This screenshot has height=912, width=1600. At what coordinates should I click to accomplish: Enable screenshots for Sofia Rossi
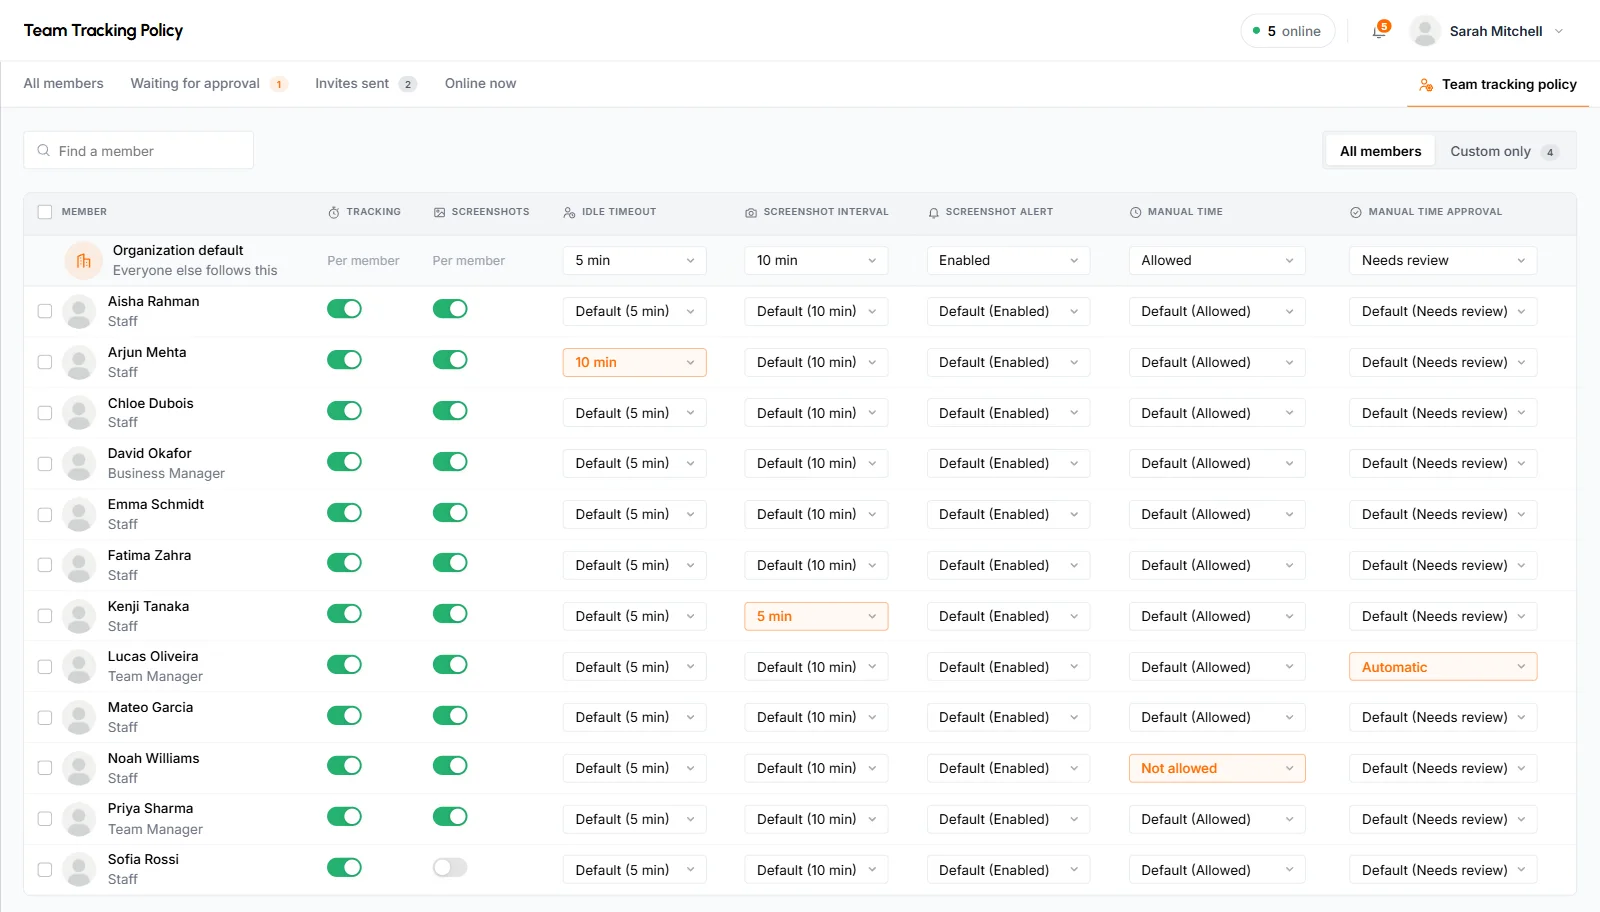coord(450,868)
